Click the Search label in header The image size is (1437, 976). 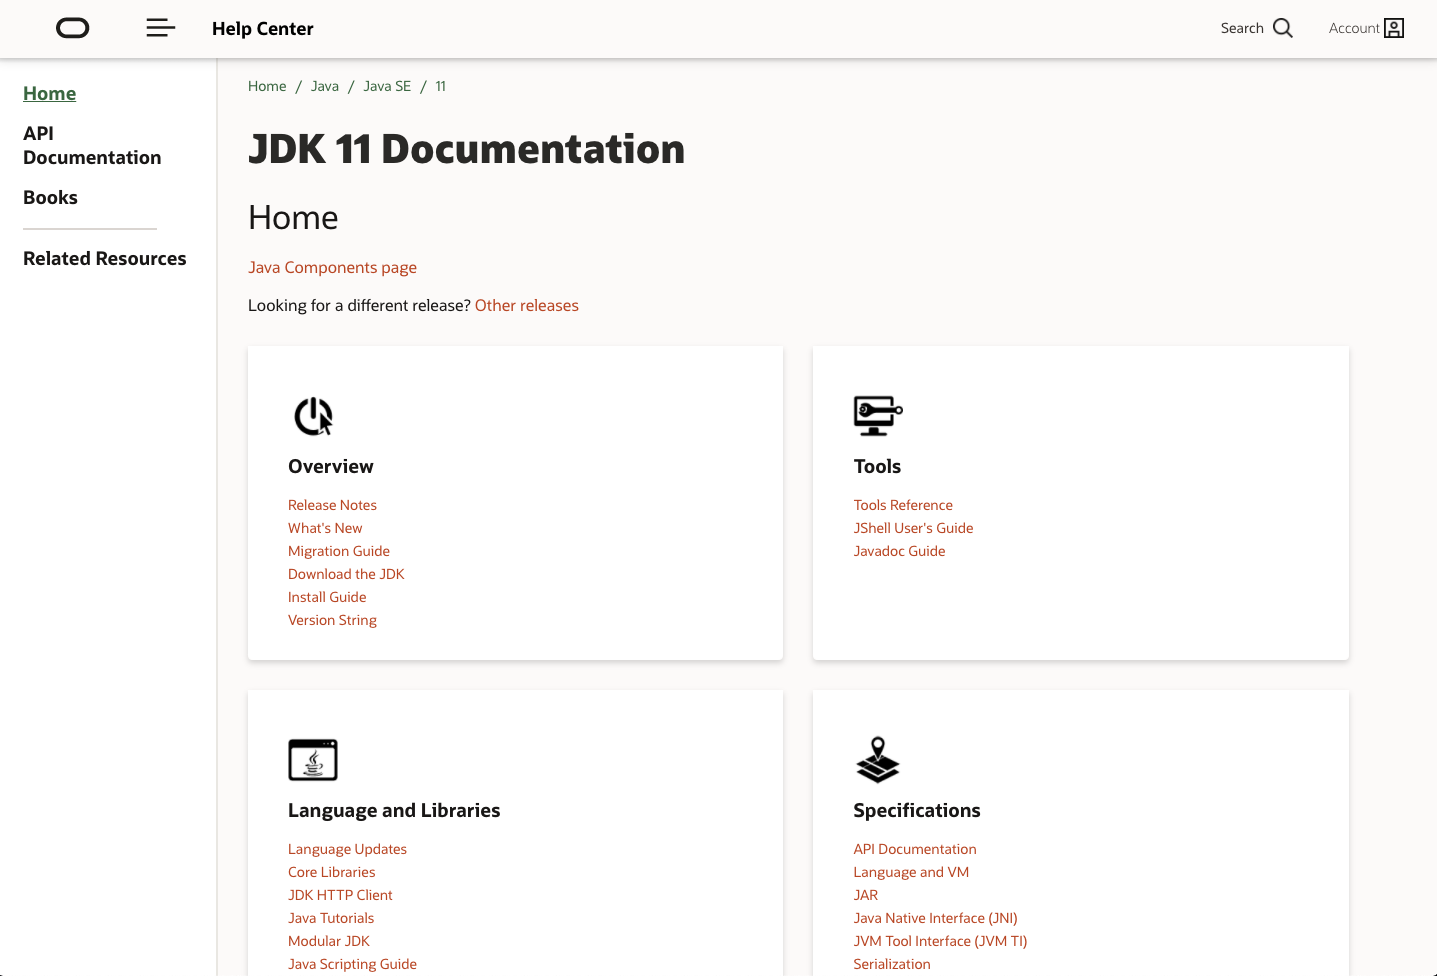click(1242, 28)
